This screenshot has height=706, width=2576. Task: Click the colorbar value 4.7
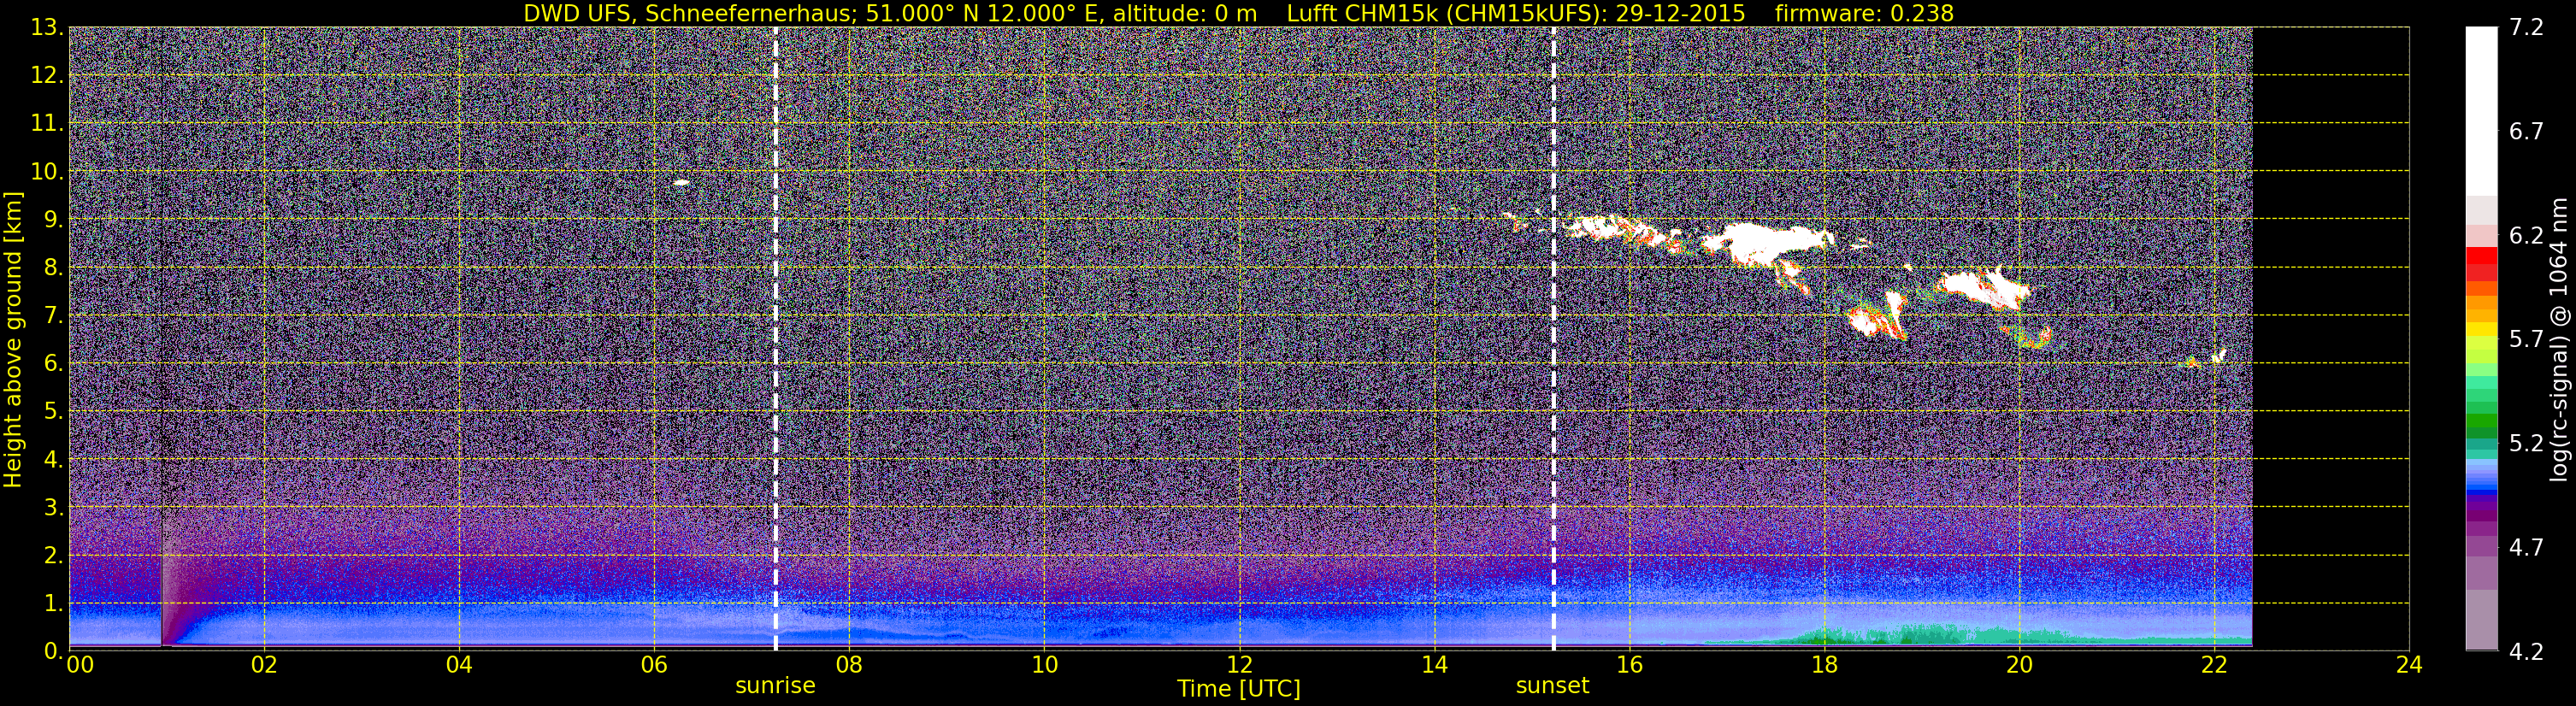tap(2526, 547)
